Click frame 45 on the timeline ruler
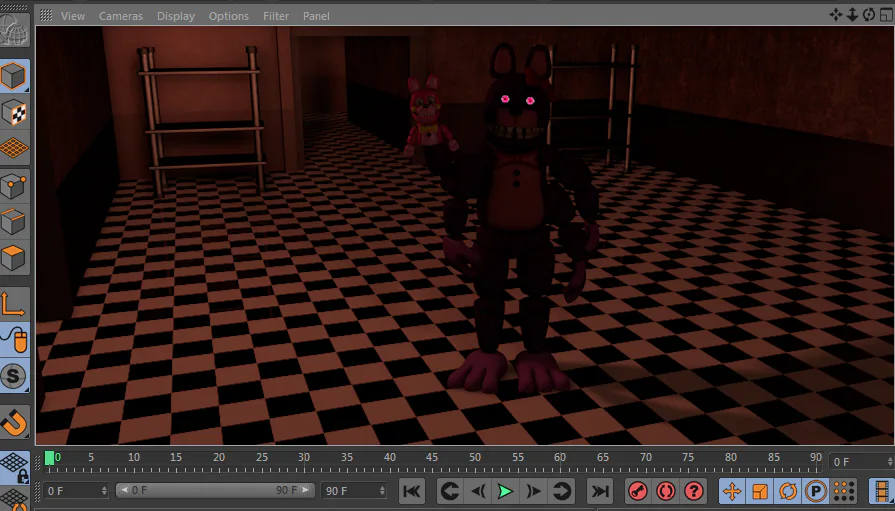This screenshot has height=511, width=895. [x=432, y=458]
